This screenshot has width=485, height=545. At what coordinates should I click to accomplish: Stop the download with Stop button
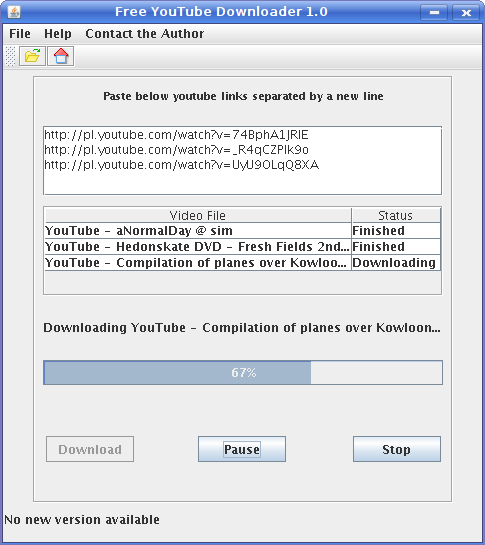(x=397, y=449)
